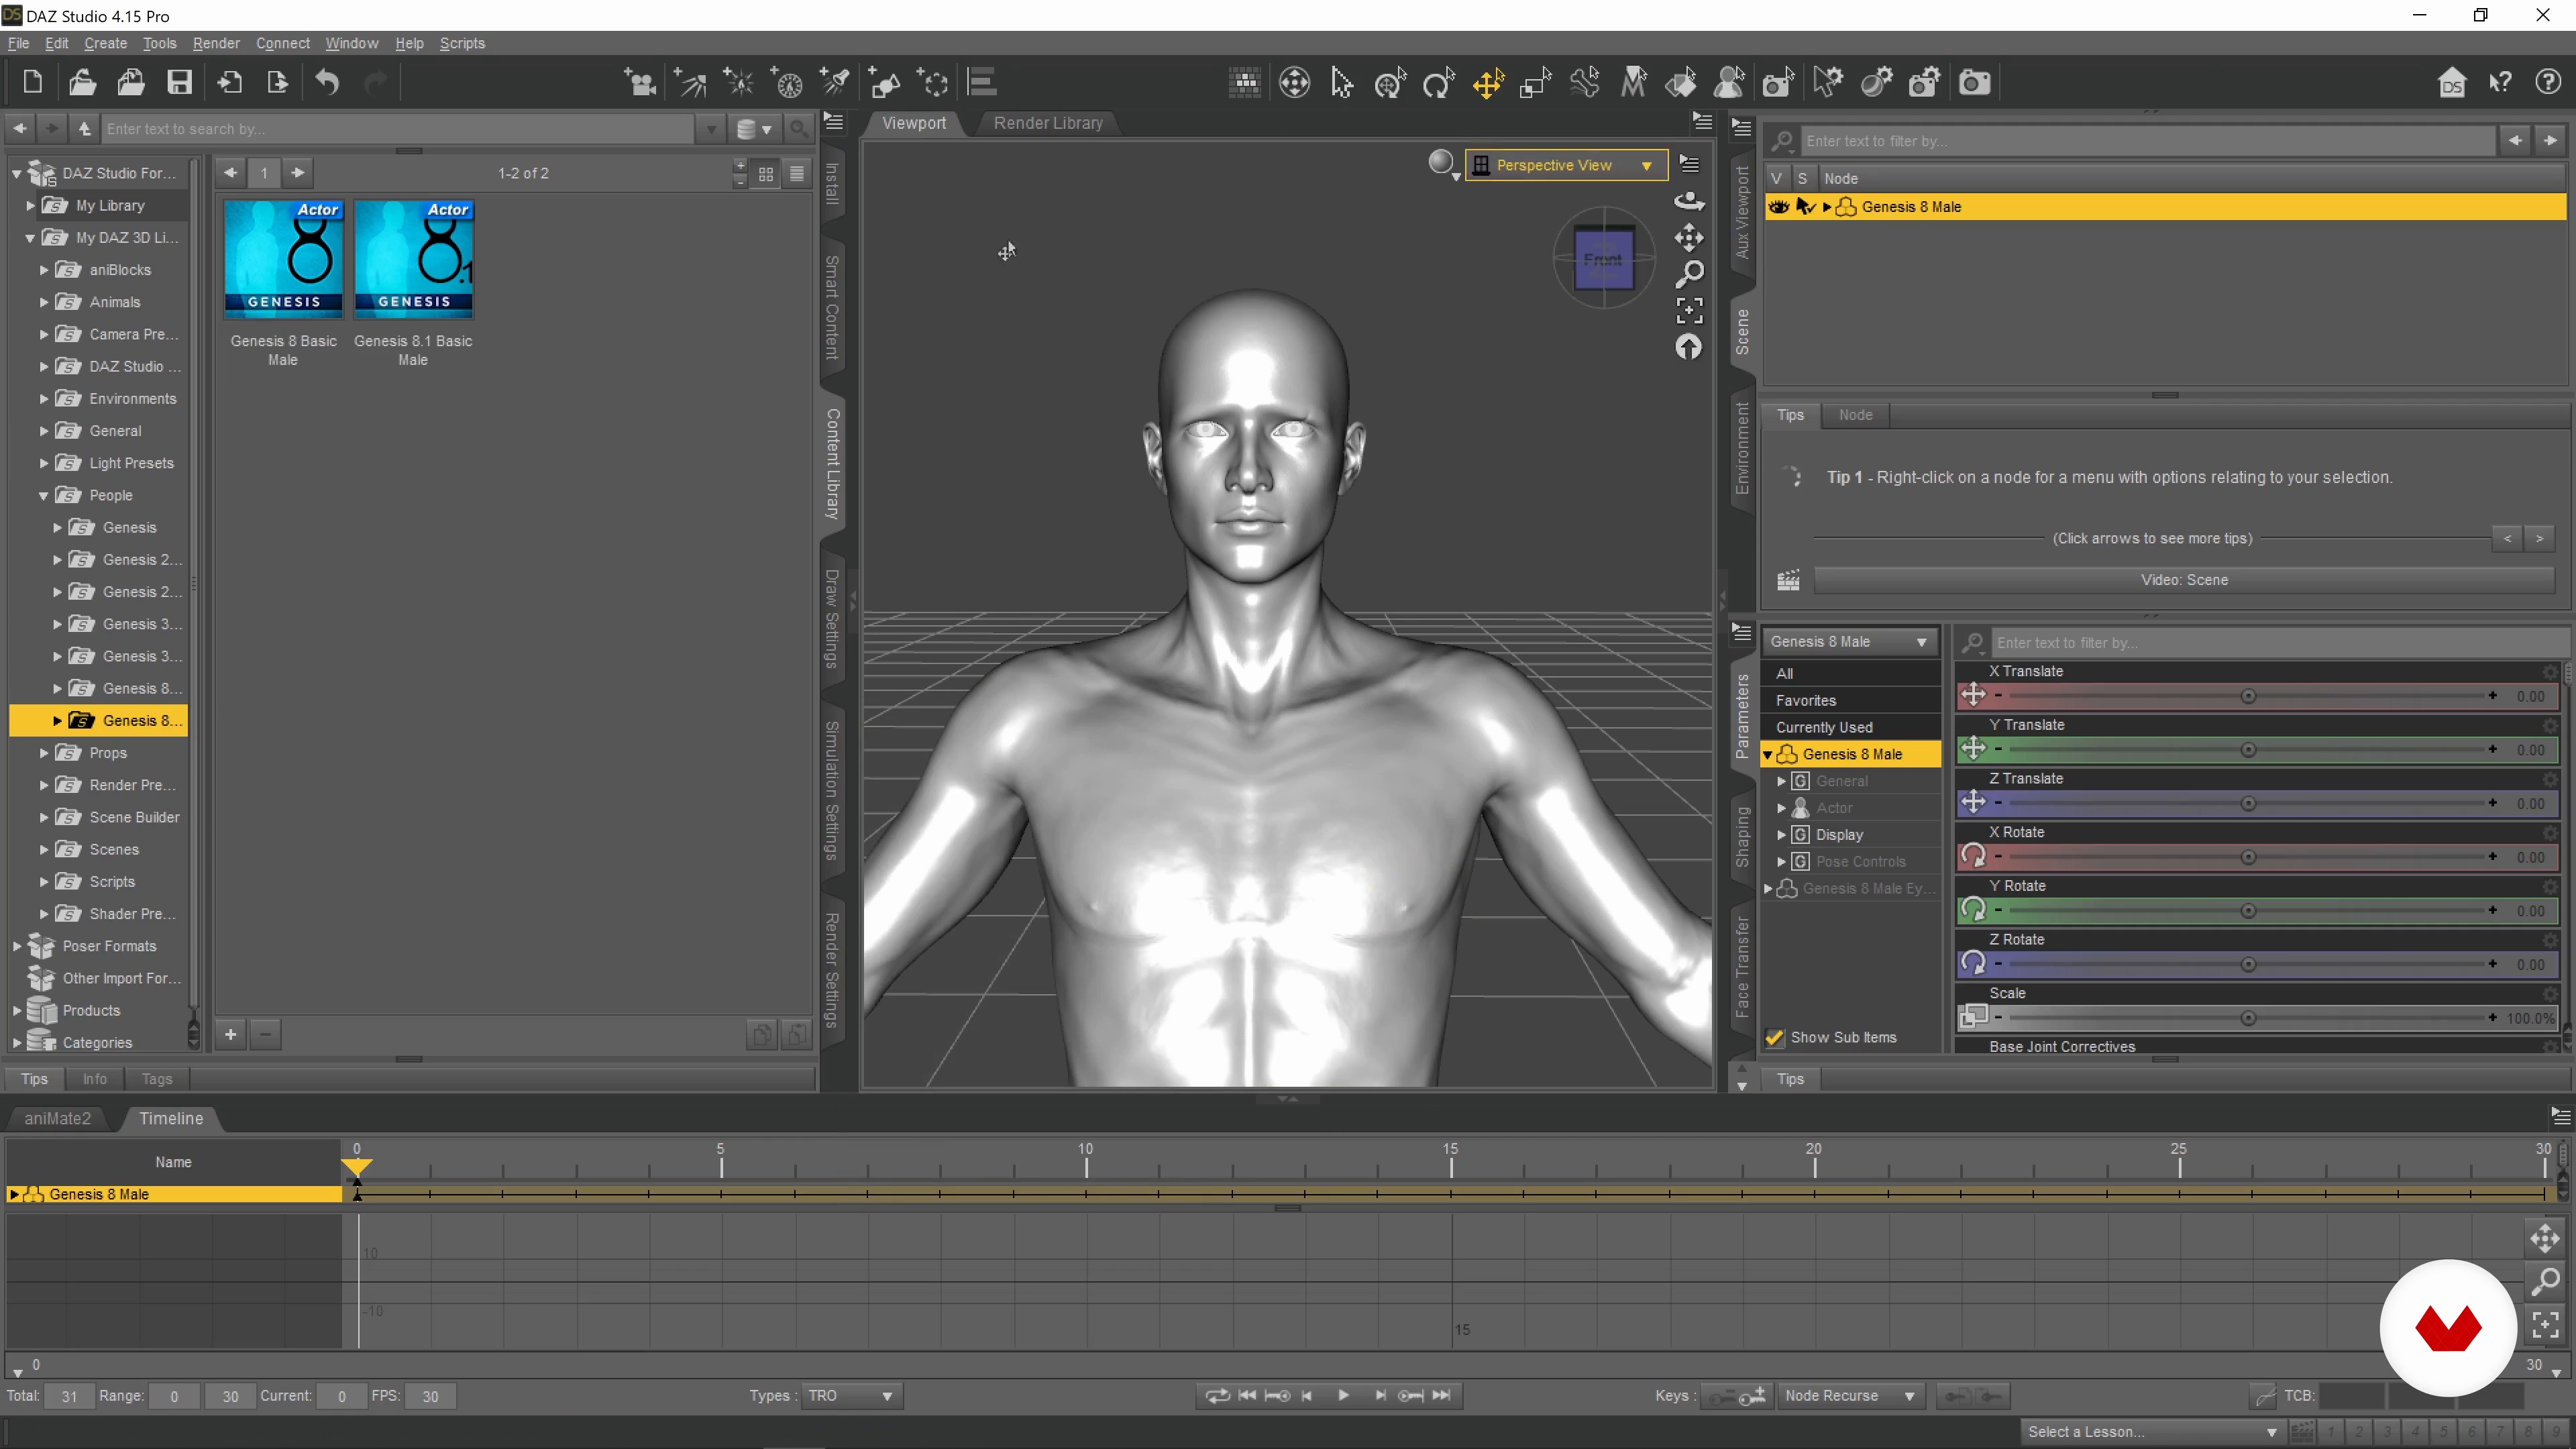Click the What's This help icon
Image resolution: width=2576 pixels, height=1449 pixels.
coord(2500,83)
